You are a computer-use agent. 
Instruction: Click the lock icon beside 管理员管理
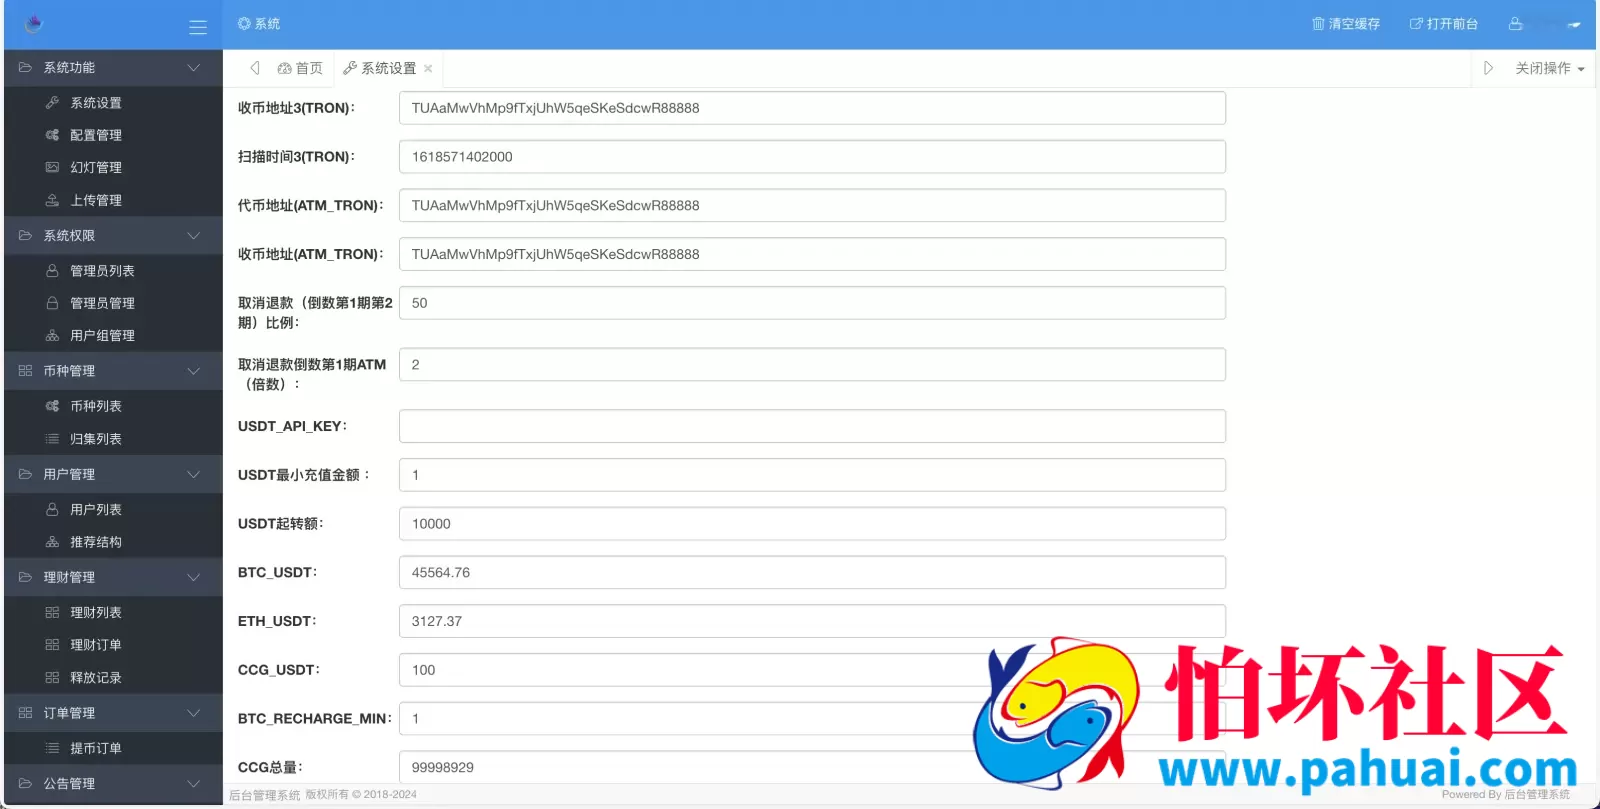coord(52,303)
